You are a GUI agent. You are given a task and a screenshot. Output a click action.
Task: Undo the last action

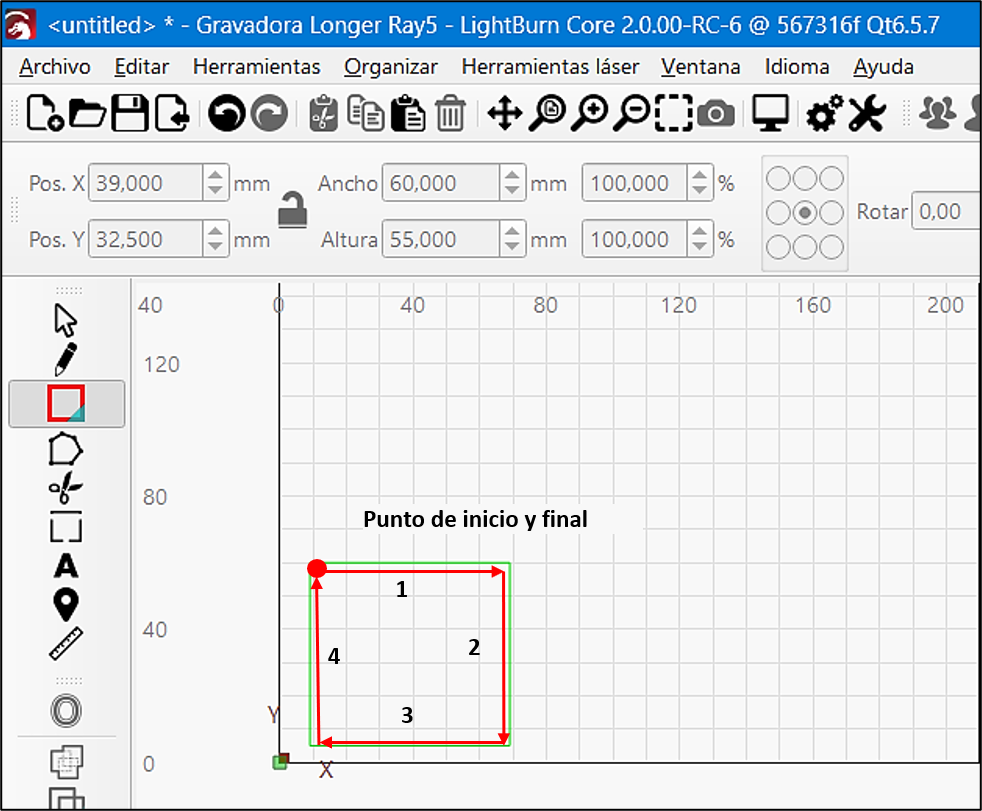pyautogui.click(x=226, y=113)
